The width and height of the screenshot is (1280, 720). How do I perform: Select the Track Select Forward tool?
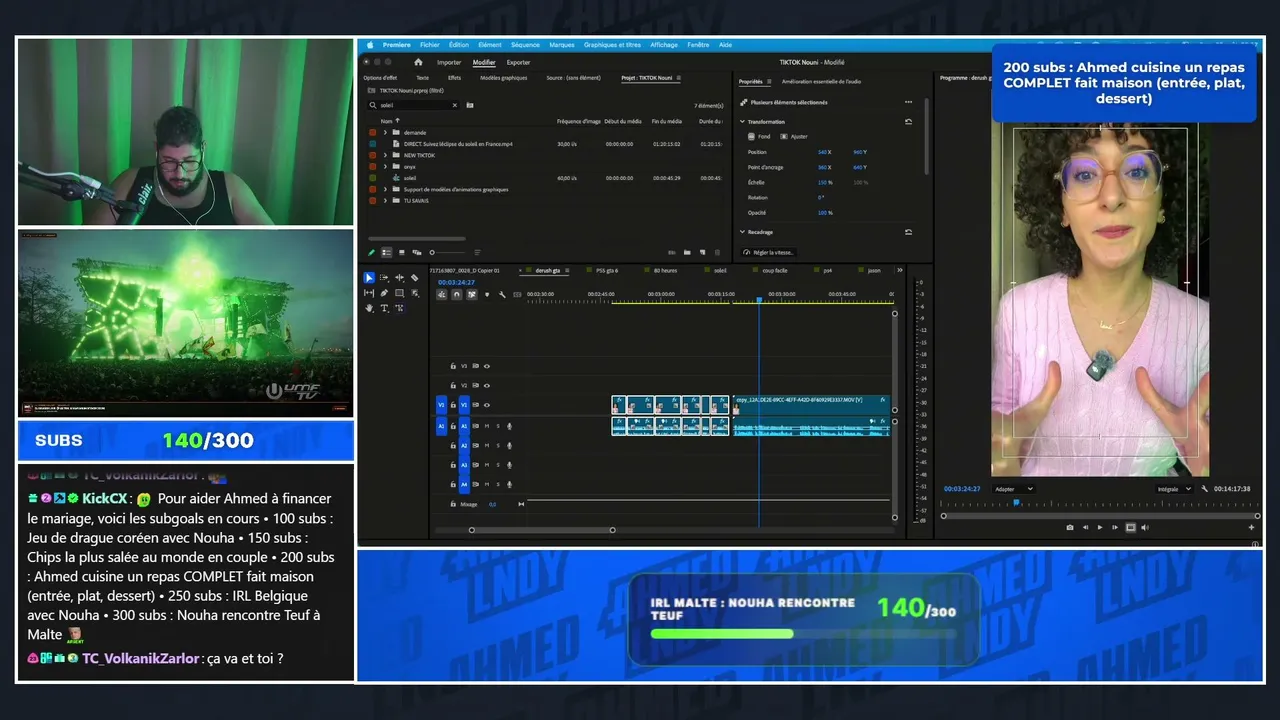(x=384, y=278)
